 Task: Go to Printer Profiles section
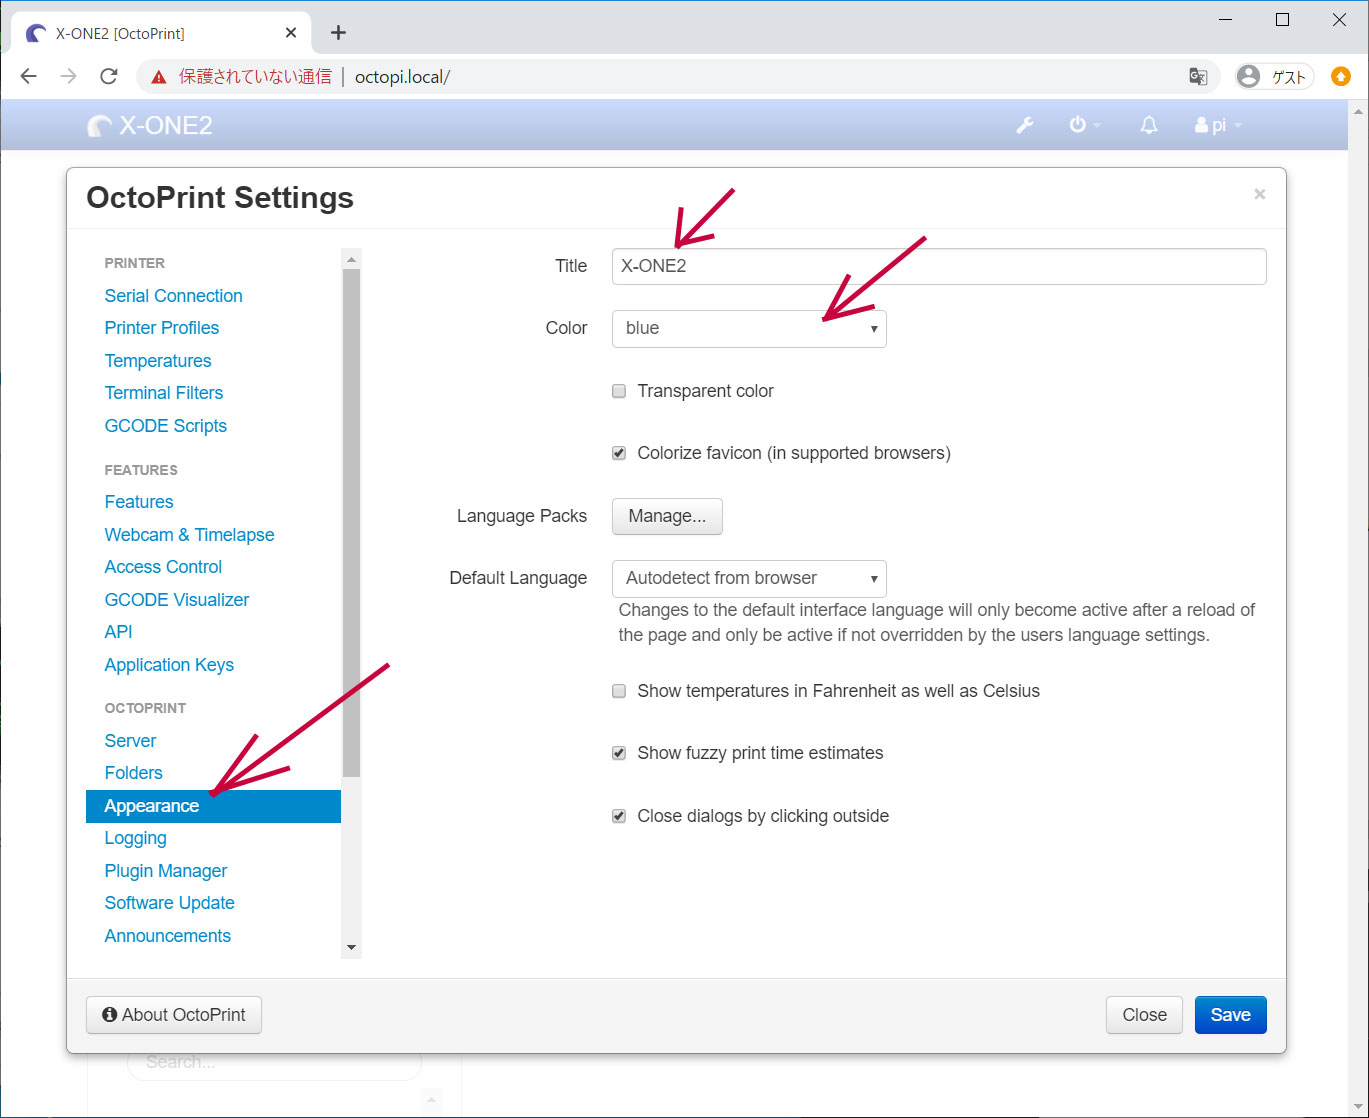click(161, 328)
